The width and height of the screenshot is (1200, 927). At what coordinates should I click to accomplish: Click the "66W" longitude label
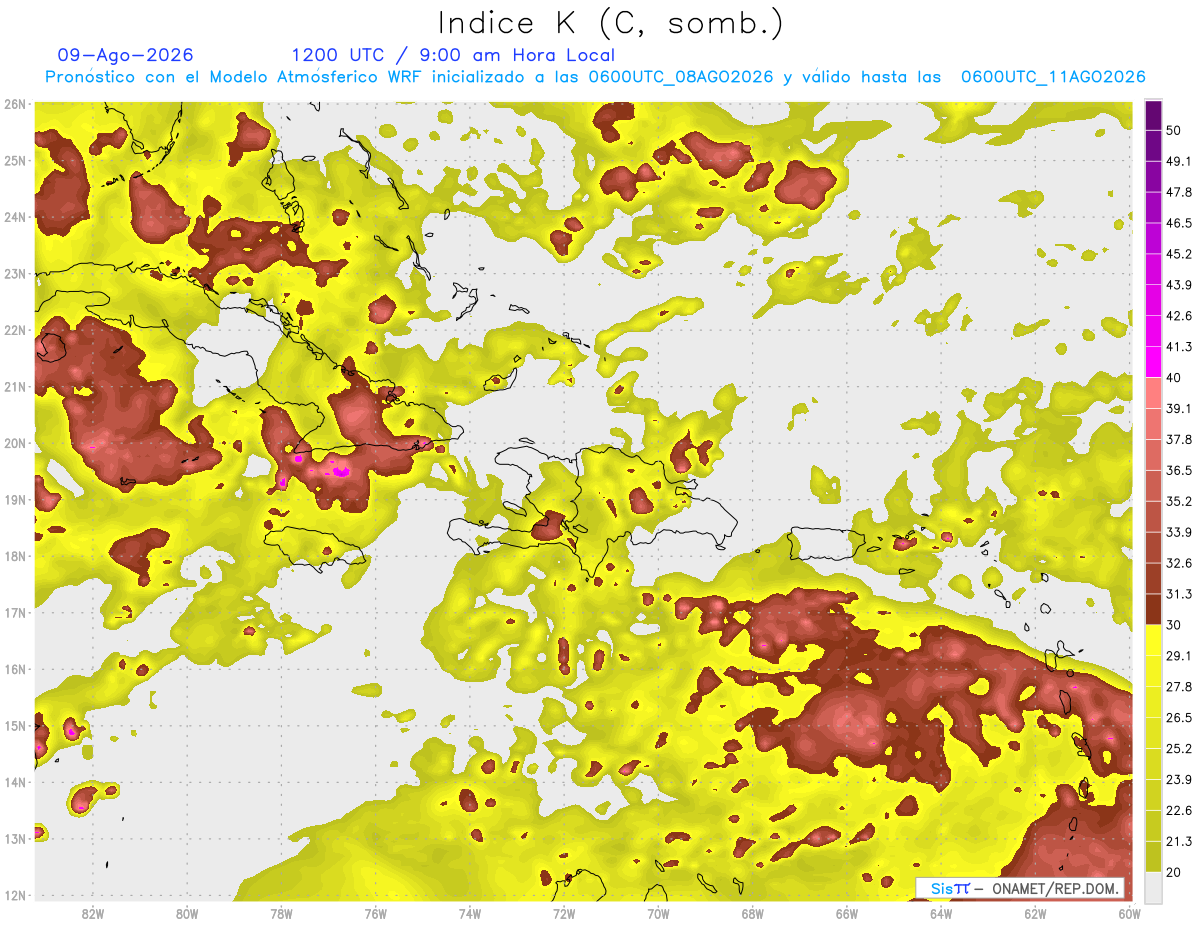[847, 914]
